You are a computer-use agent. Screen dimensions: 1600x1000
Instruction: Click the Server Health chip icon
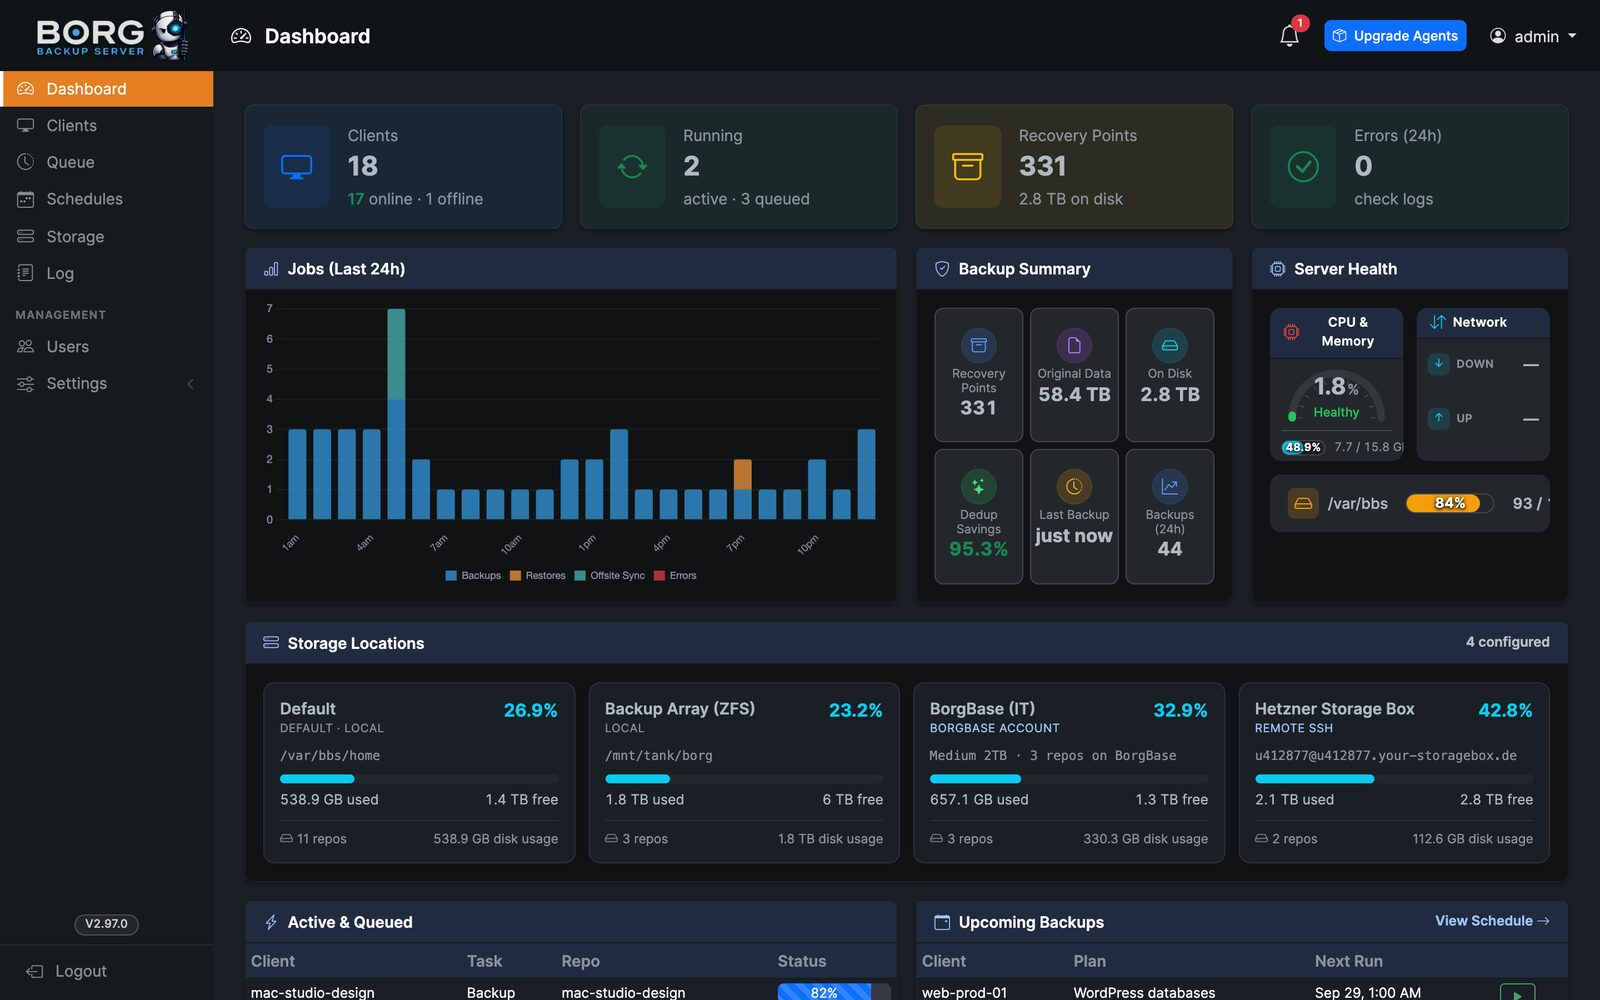point(1277,269)
